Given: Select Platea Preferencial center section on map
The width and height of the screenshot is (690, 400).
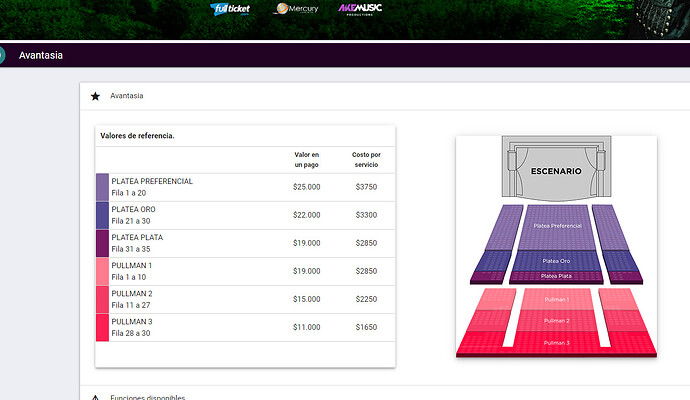Looking at the screenshot, I should [x=557, y=227].
